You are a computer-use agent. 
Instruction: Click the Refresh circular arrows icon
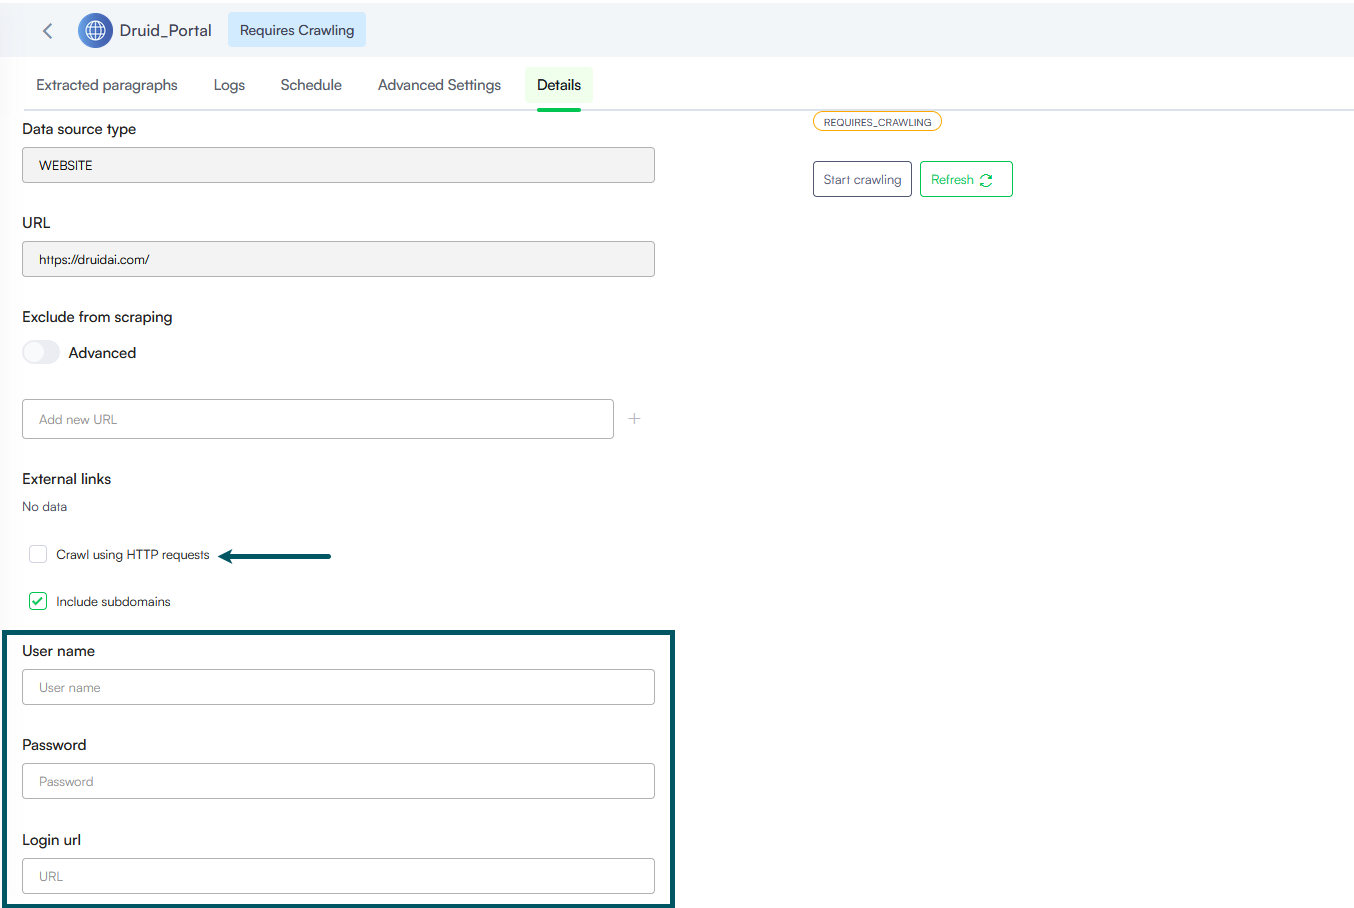986,180
